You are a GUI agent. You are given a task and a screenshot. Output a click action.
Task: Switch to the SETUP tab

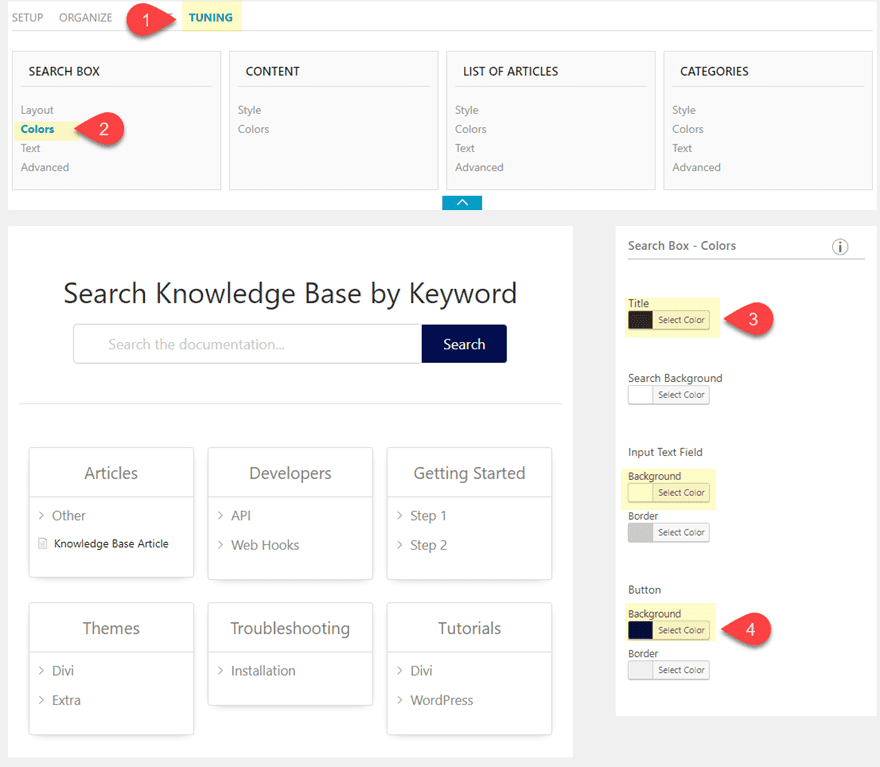[x=27, y=16]
